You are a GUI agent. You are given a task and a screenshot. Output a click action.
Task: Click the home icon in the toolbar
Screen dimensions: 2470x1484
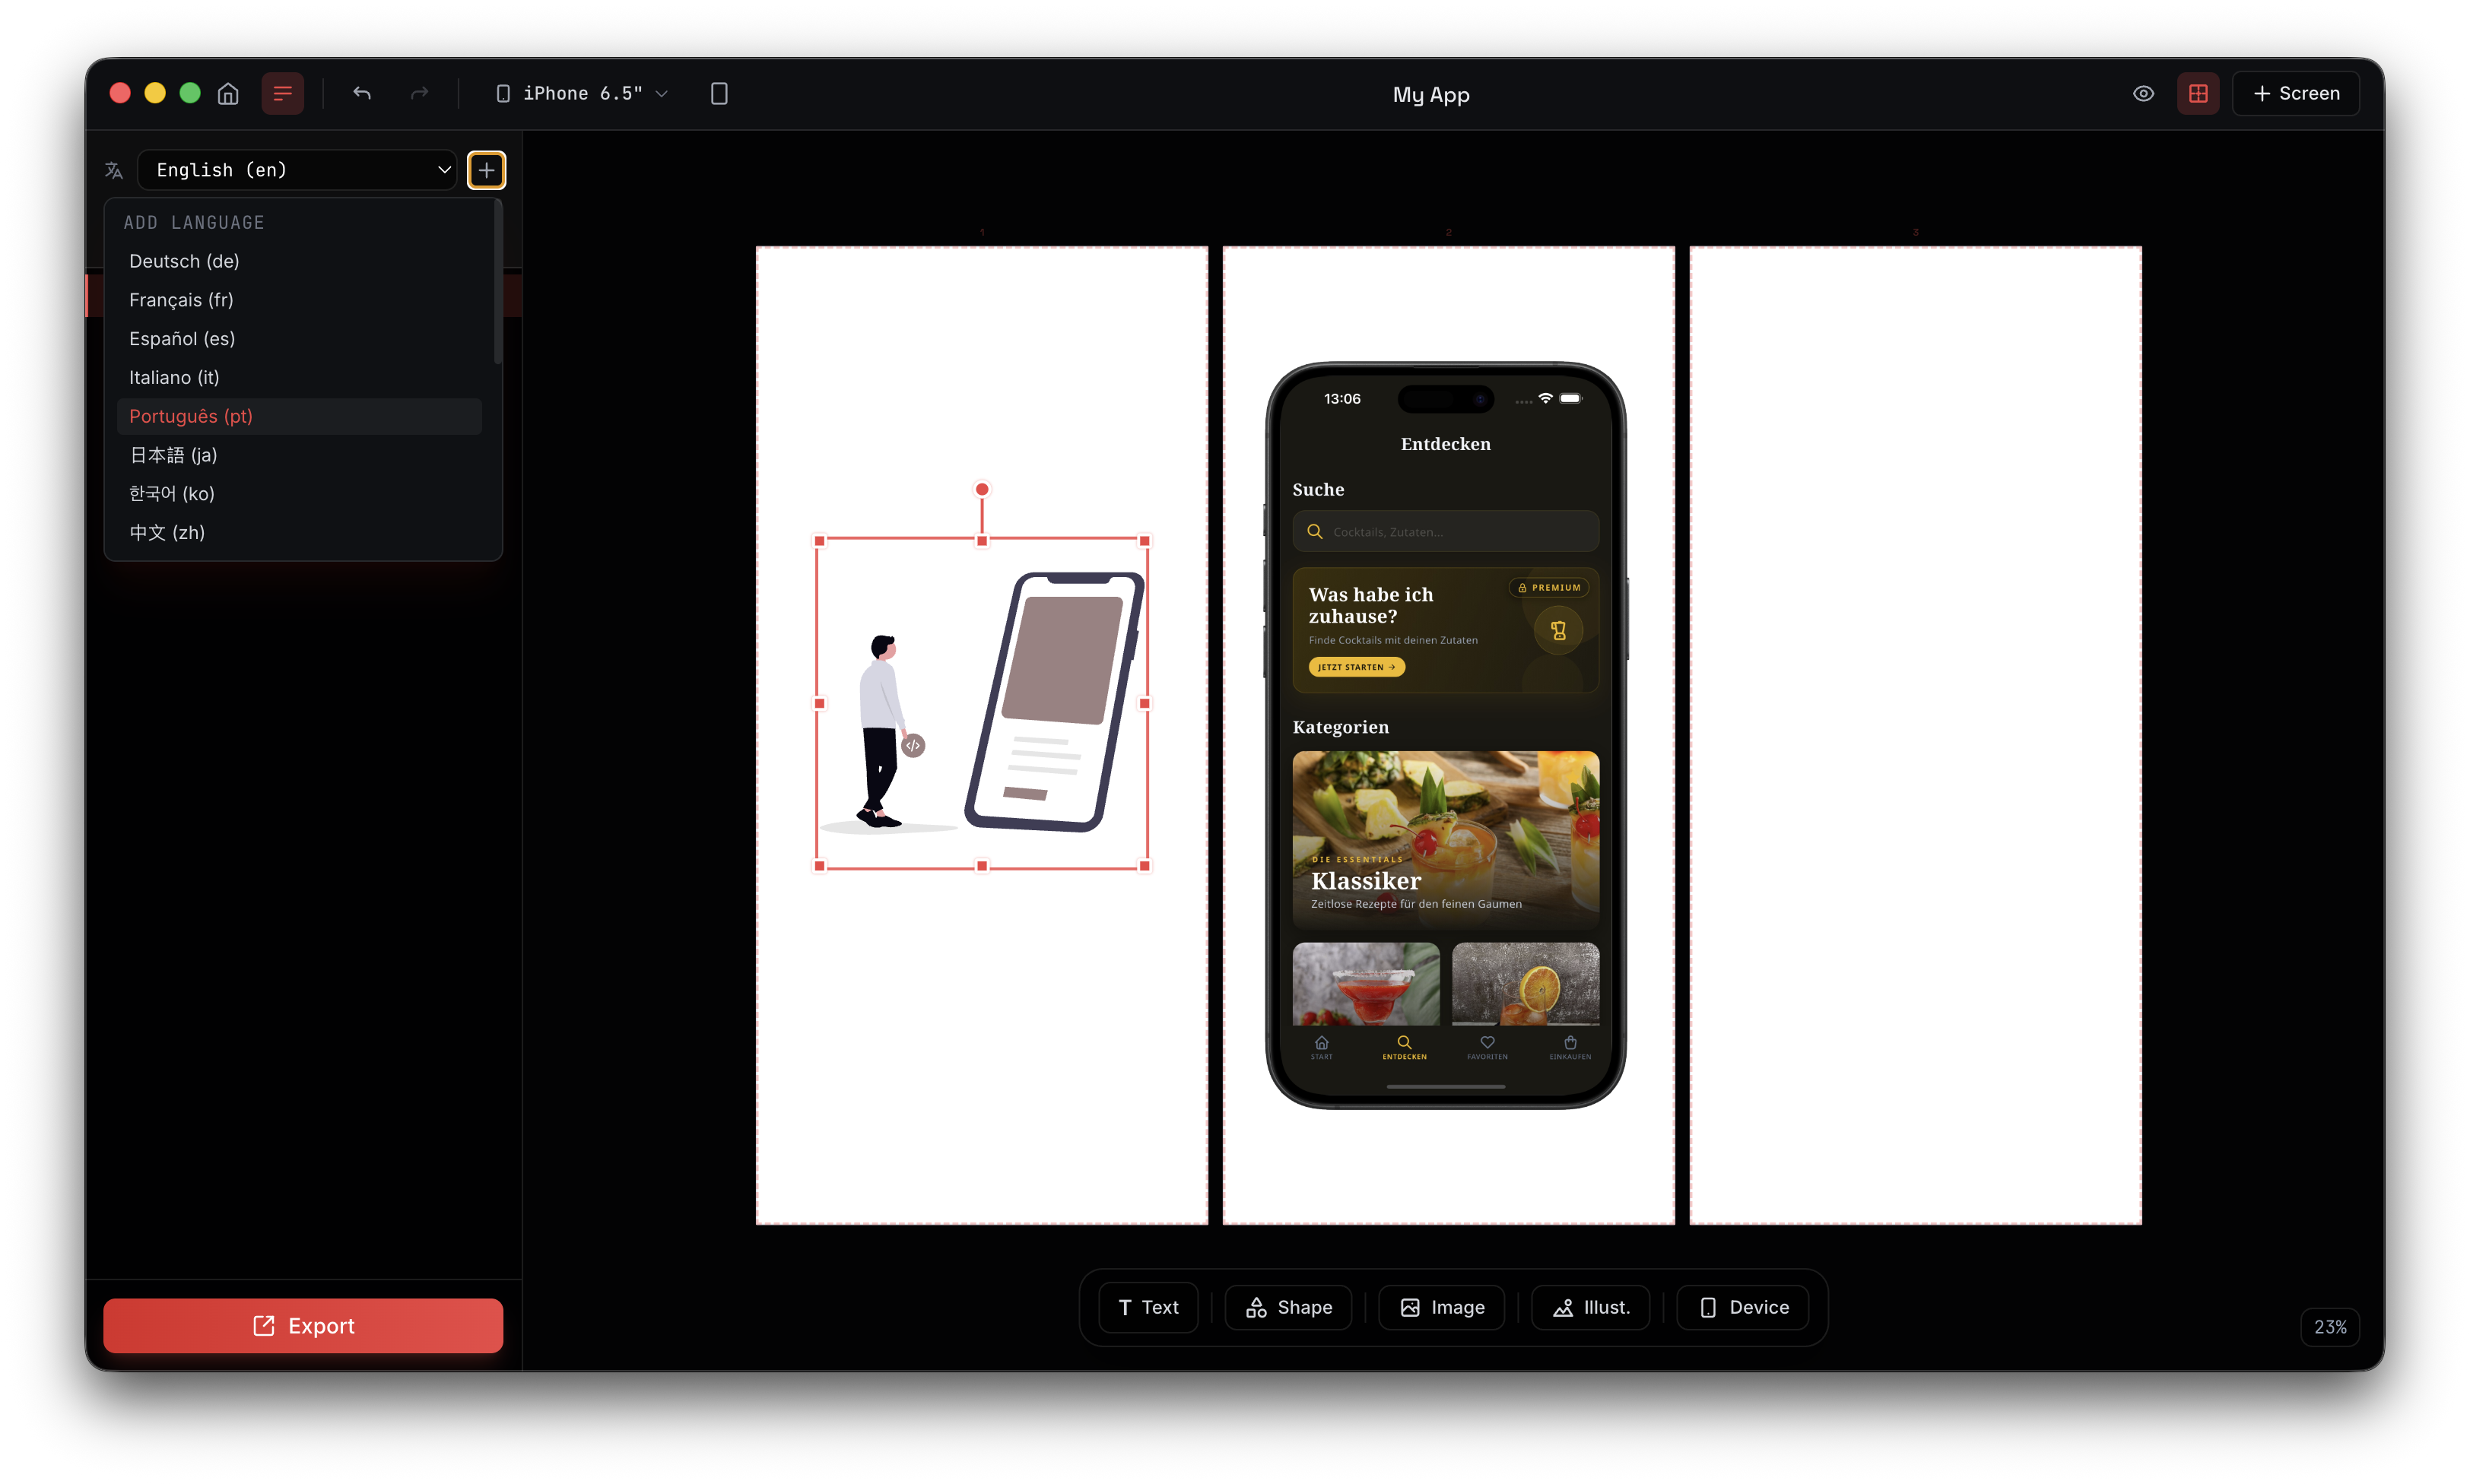click(x=227, y=93)
